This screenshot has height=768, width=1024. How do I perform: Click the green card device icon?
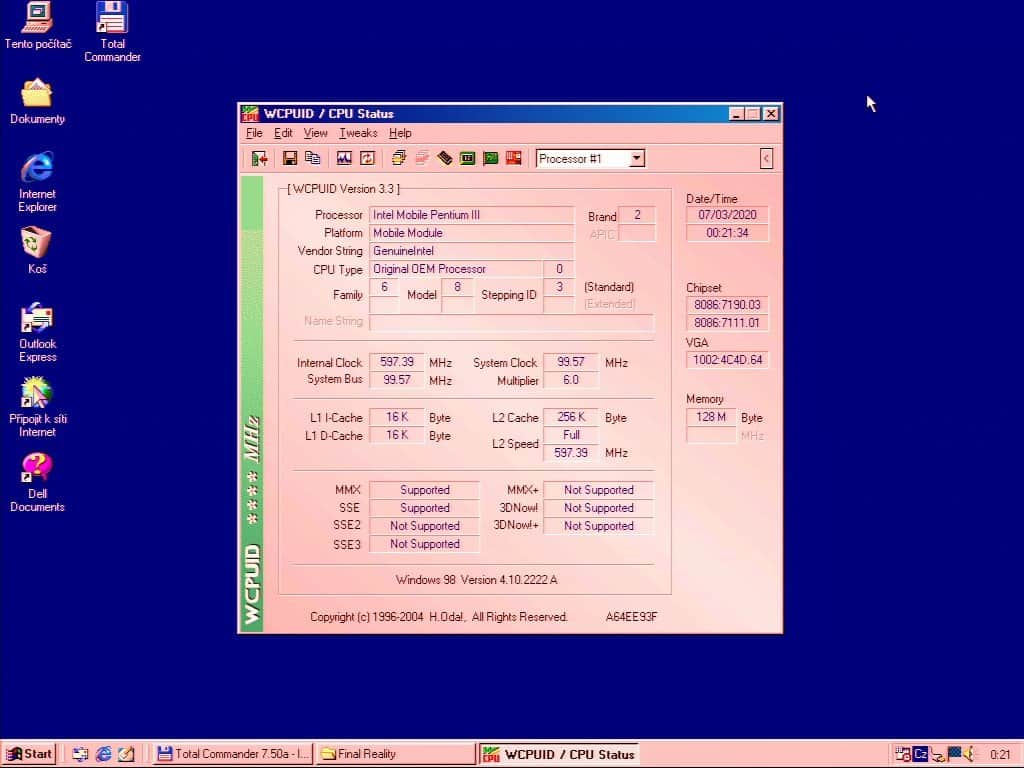pos(490,158)
